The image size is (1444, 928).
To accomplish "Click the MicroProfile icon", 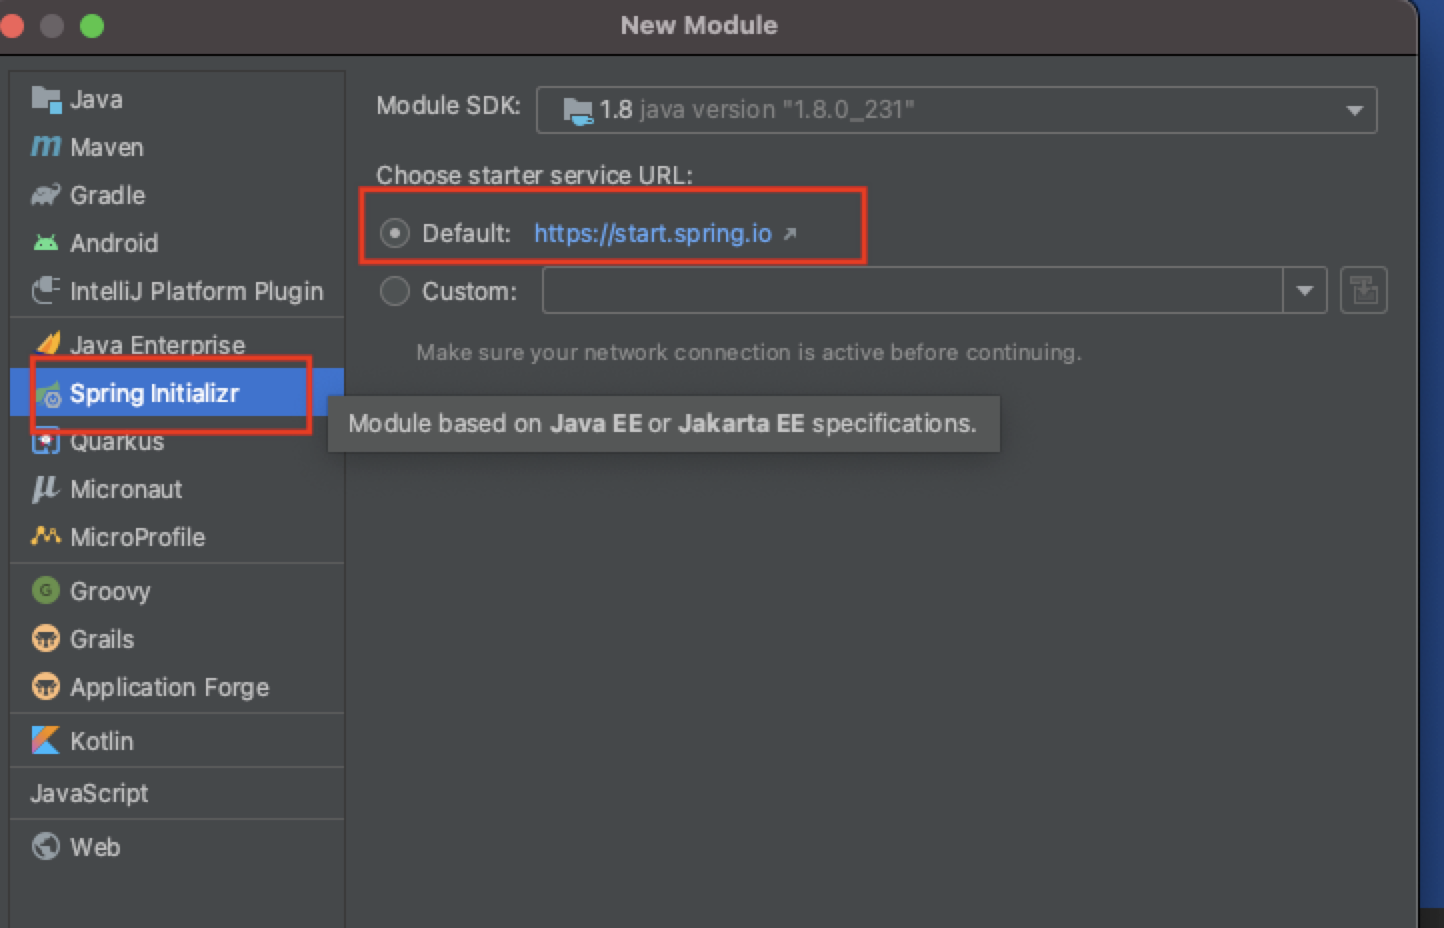I will [46, 536].
